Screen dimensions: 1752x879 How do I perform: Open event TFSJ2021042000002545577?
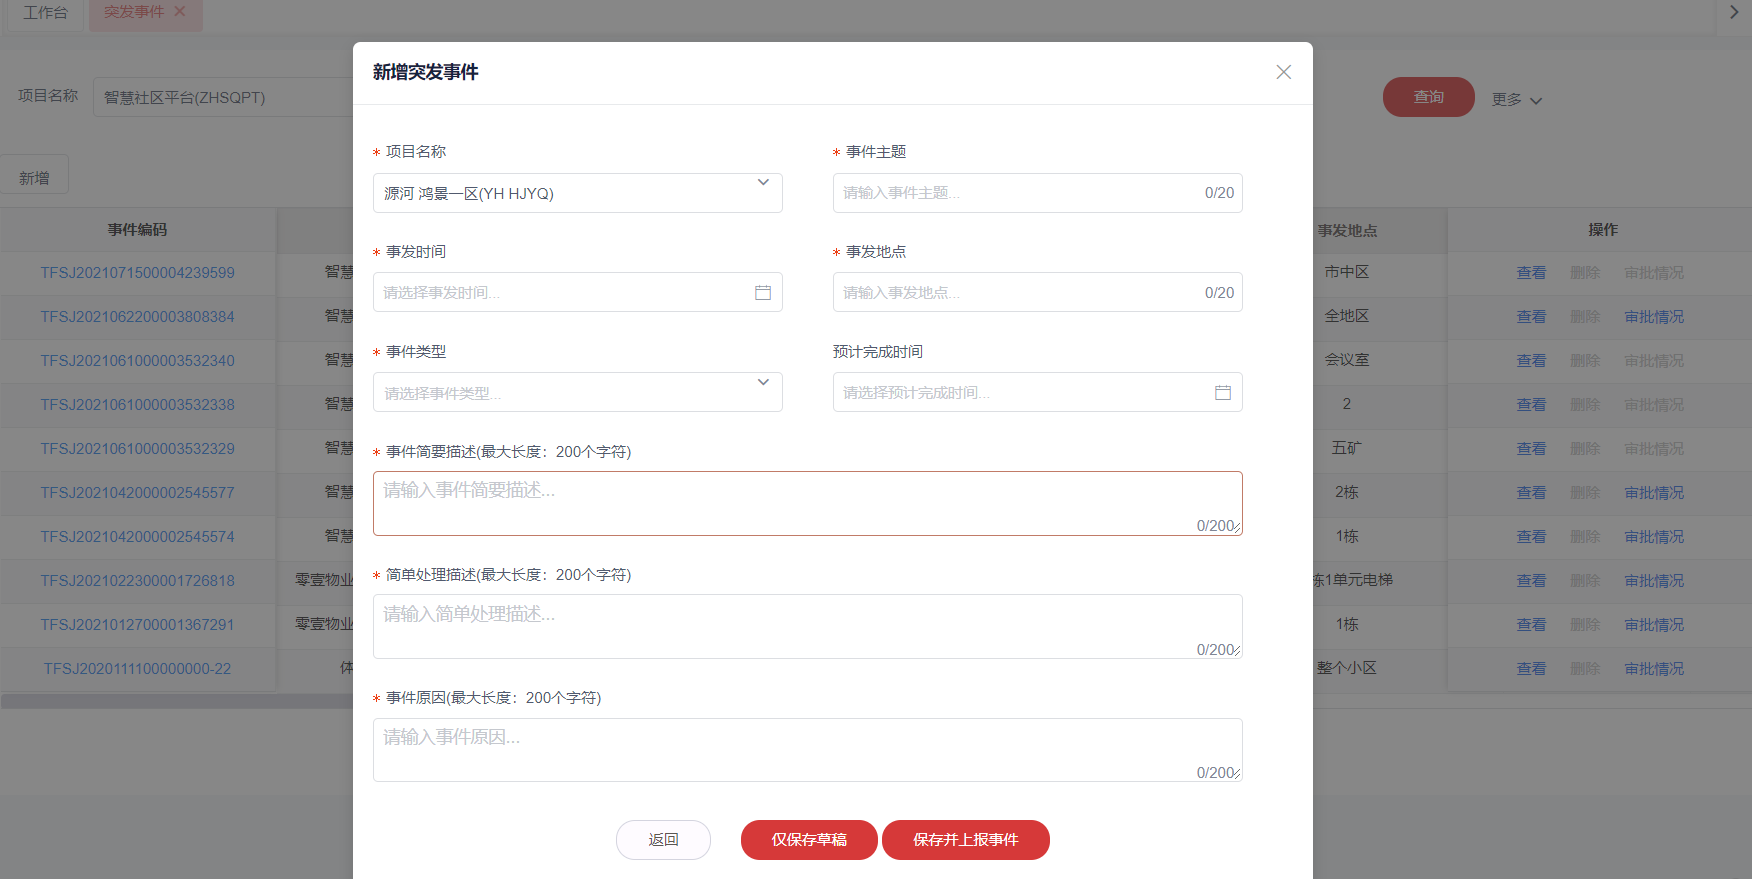point(138,493)
